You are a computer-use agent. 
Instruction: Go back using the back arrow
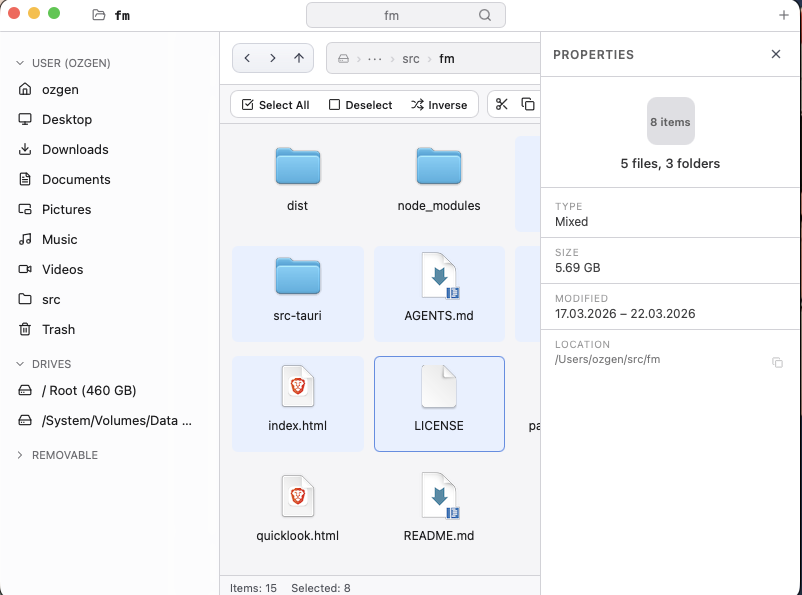(247, 58)
